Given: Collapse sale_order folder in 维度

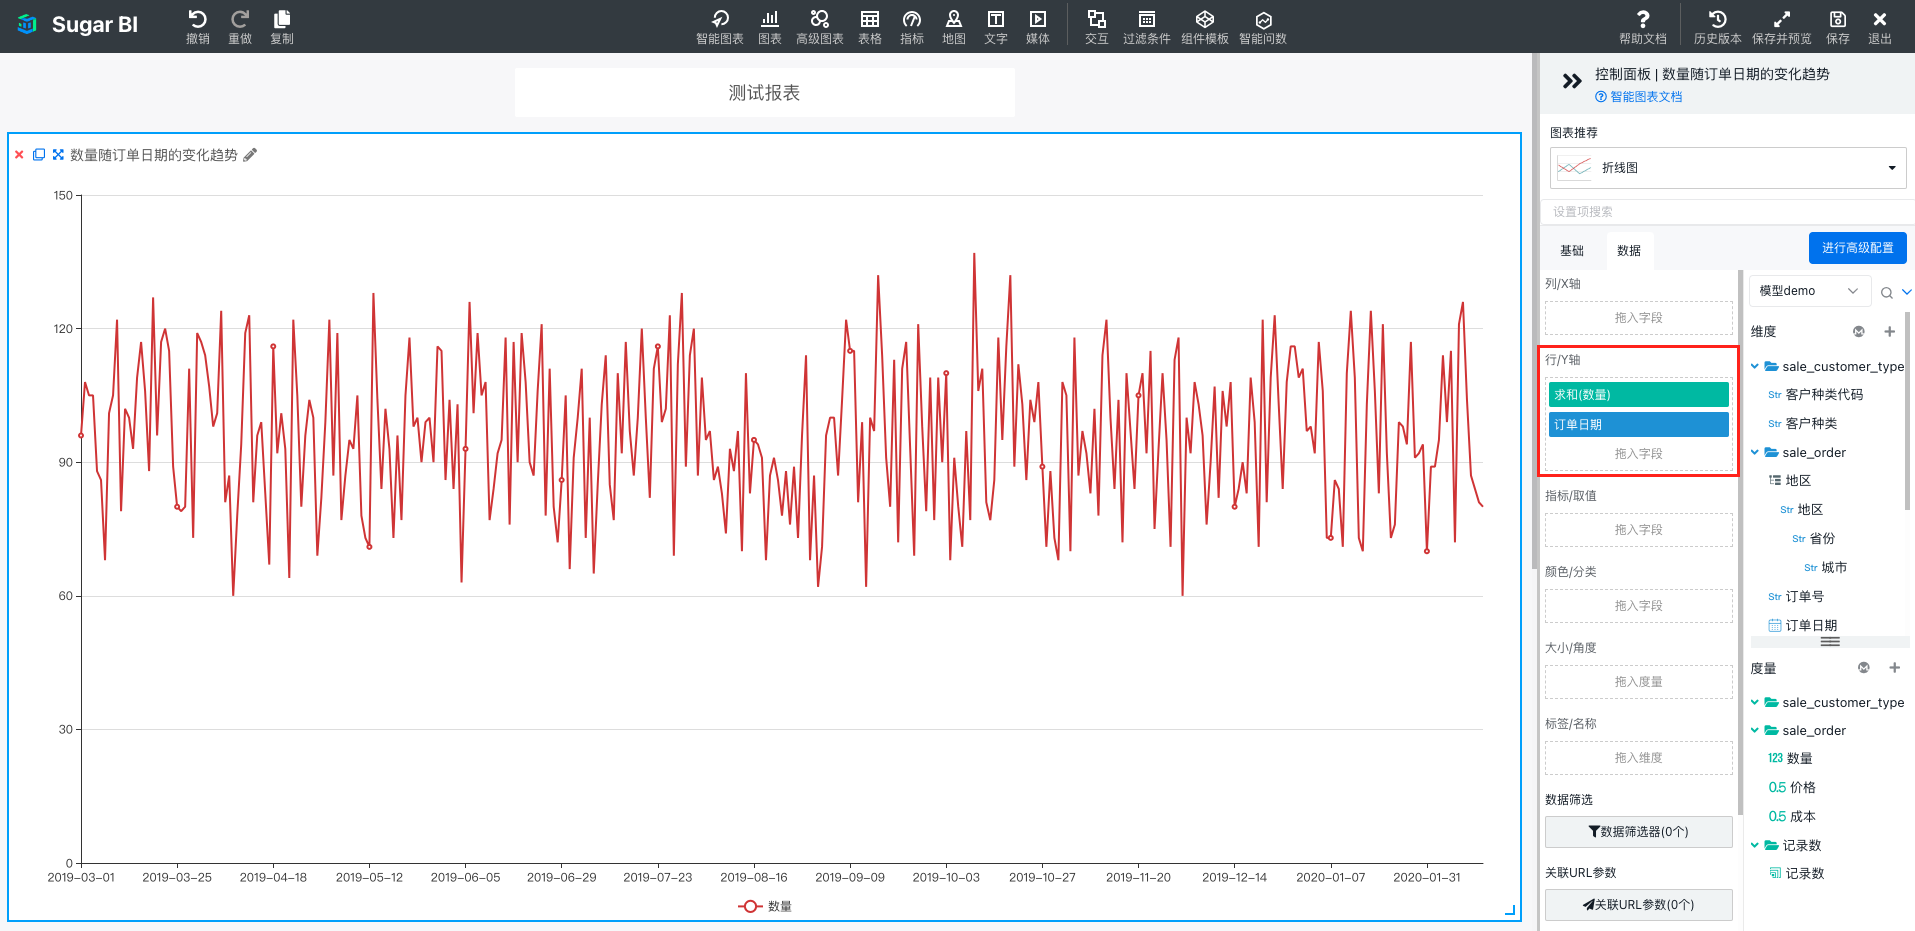Looking at the screenshot, I should (x=1755, y=452).
